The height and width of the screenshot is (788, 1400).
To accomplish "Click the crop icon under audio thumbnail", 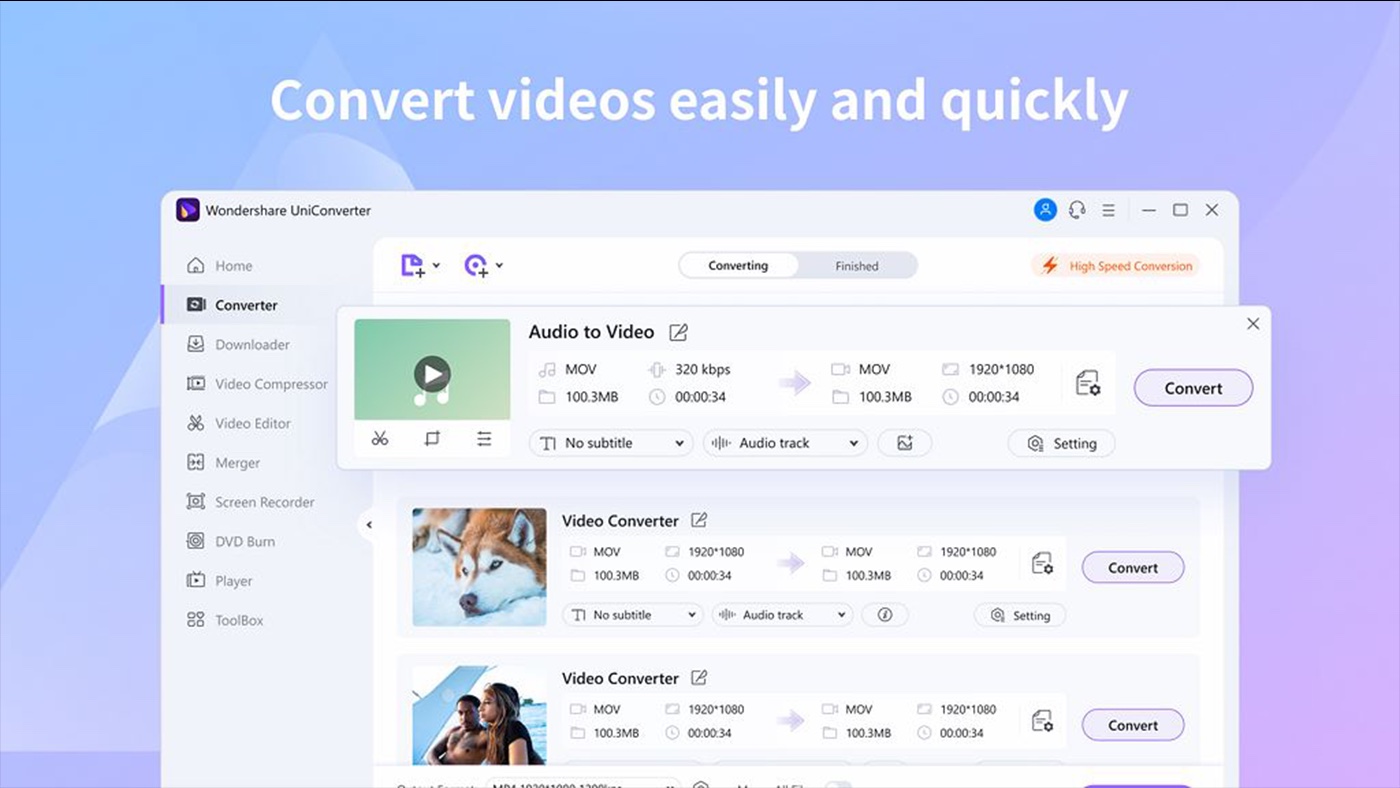I will pos(432,439).
